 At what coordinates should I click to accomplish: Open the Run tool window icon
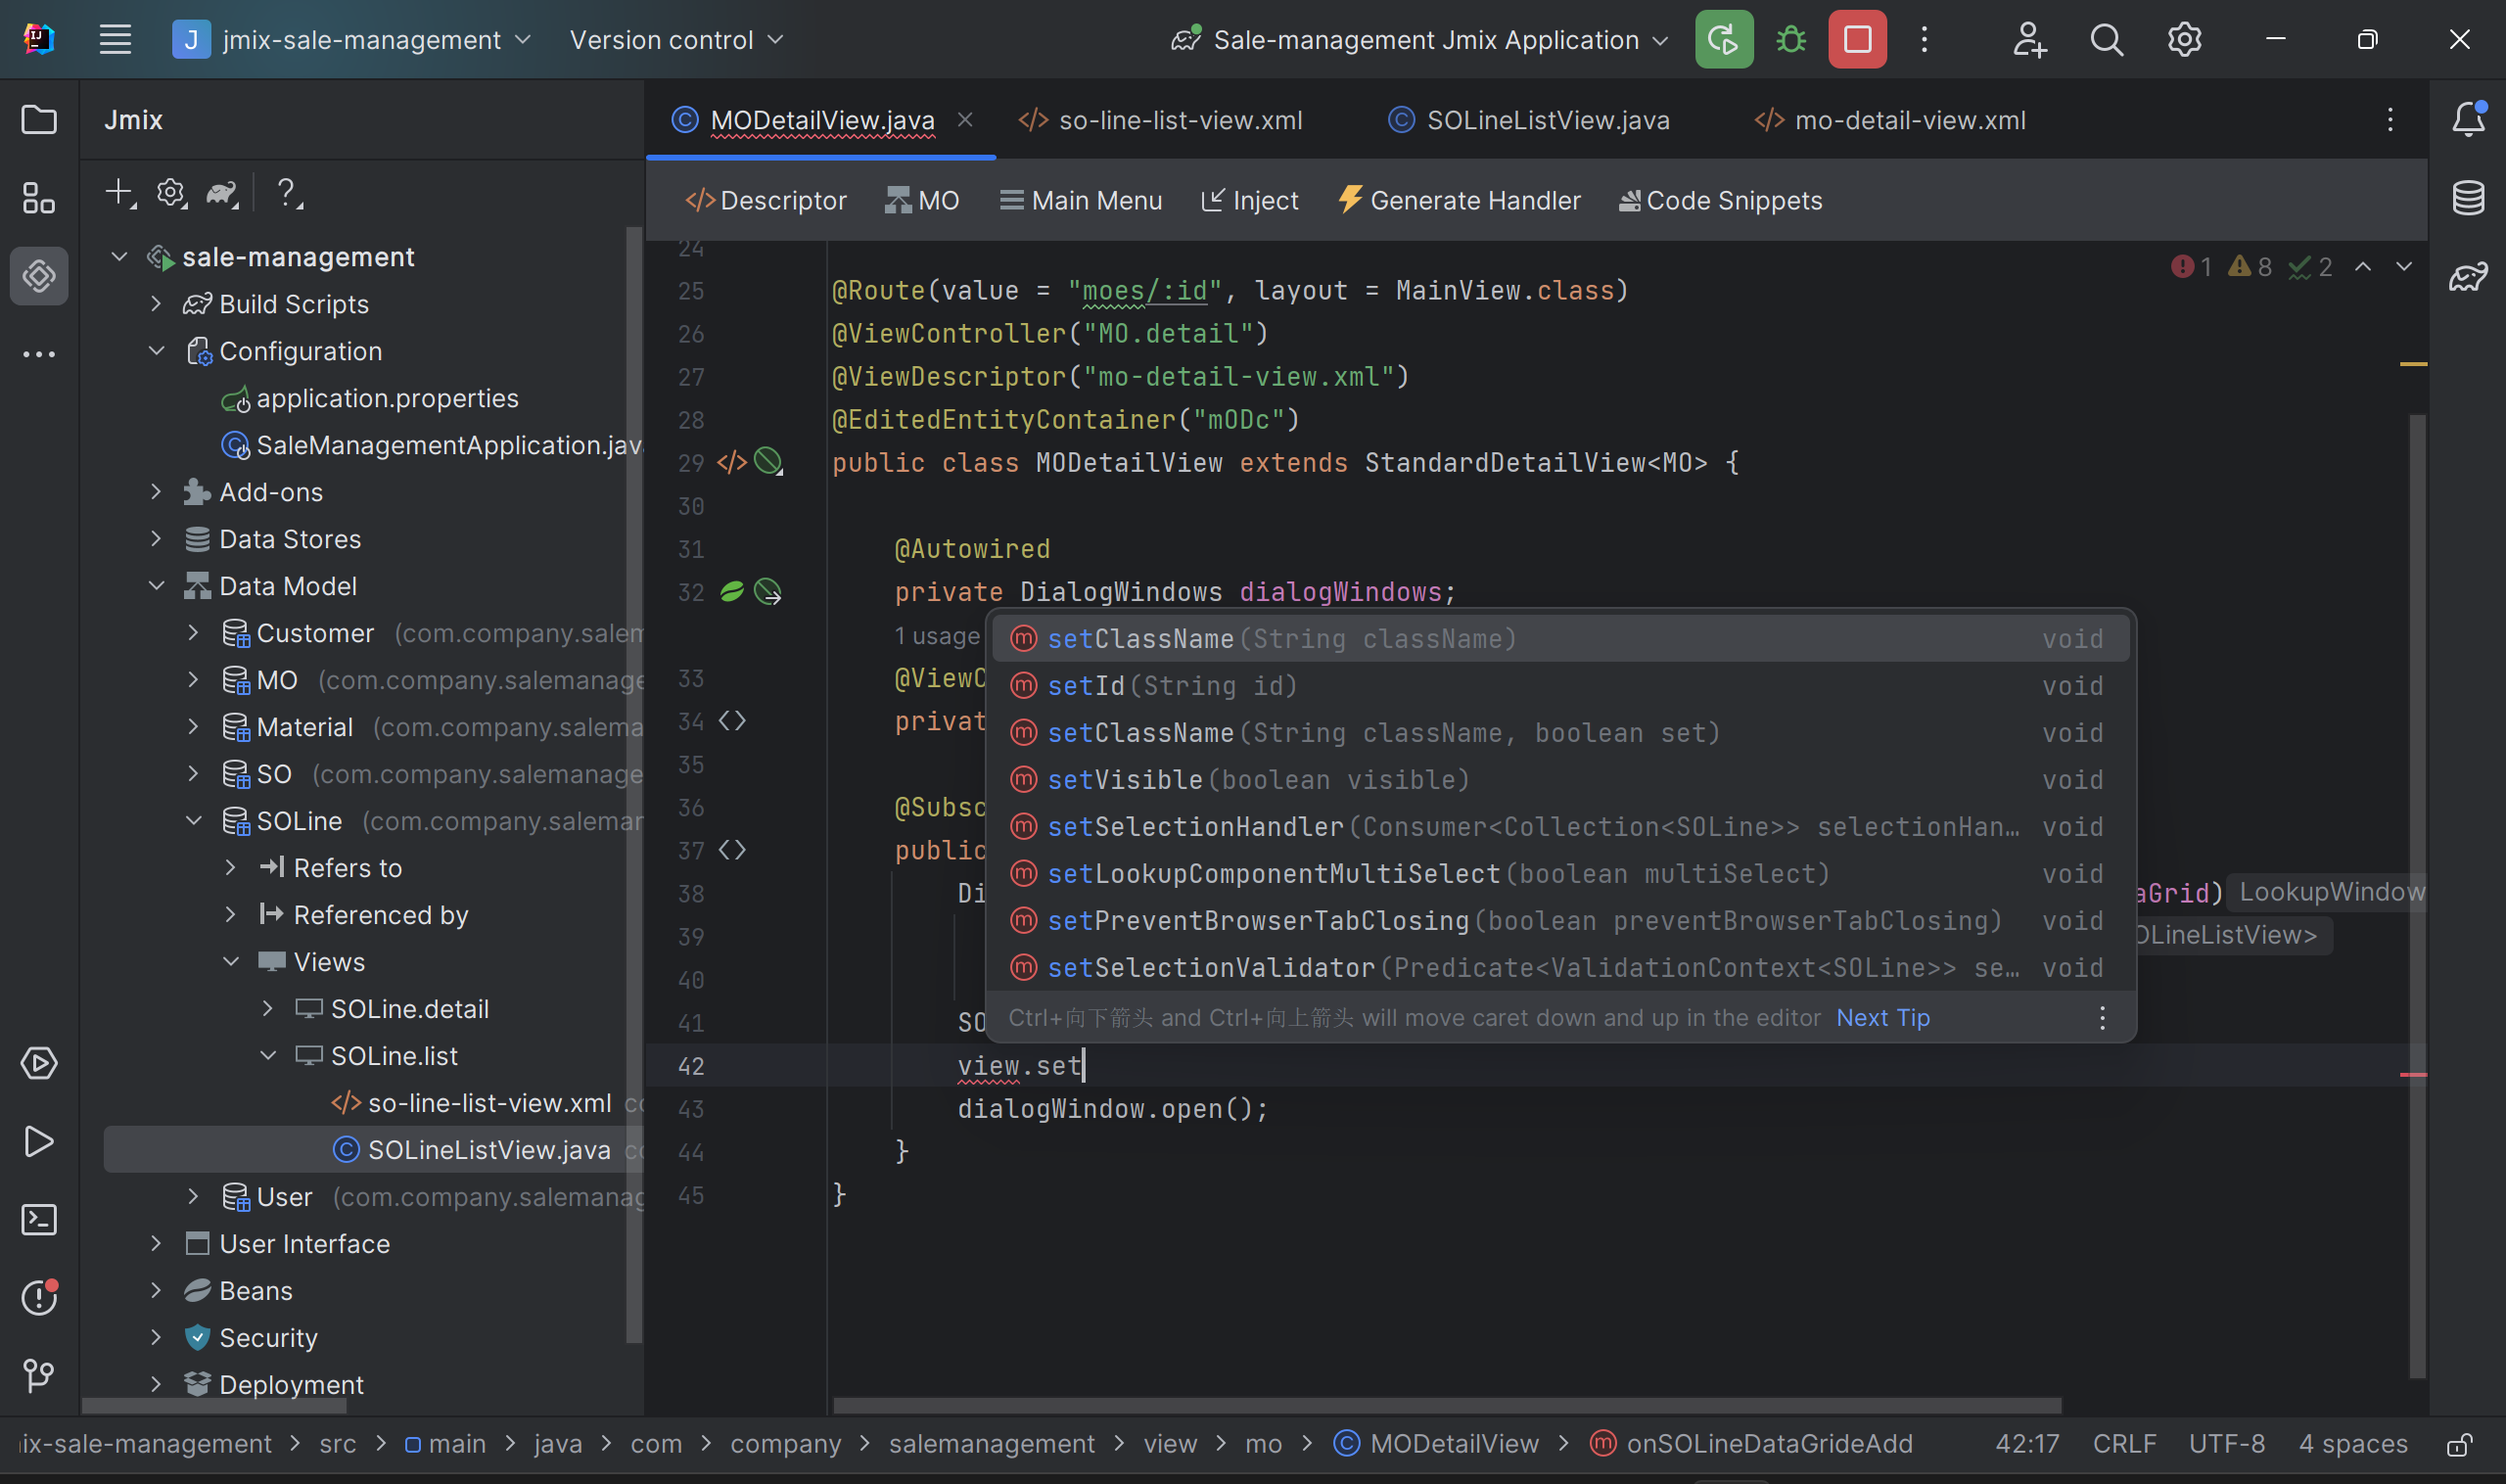39,1141
